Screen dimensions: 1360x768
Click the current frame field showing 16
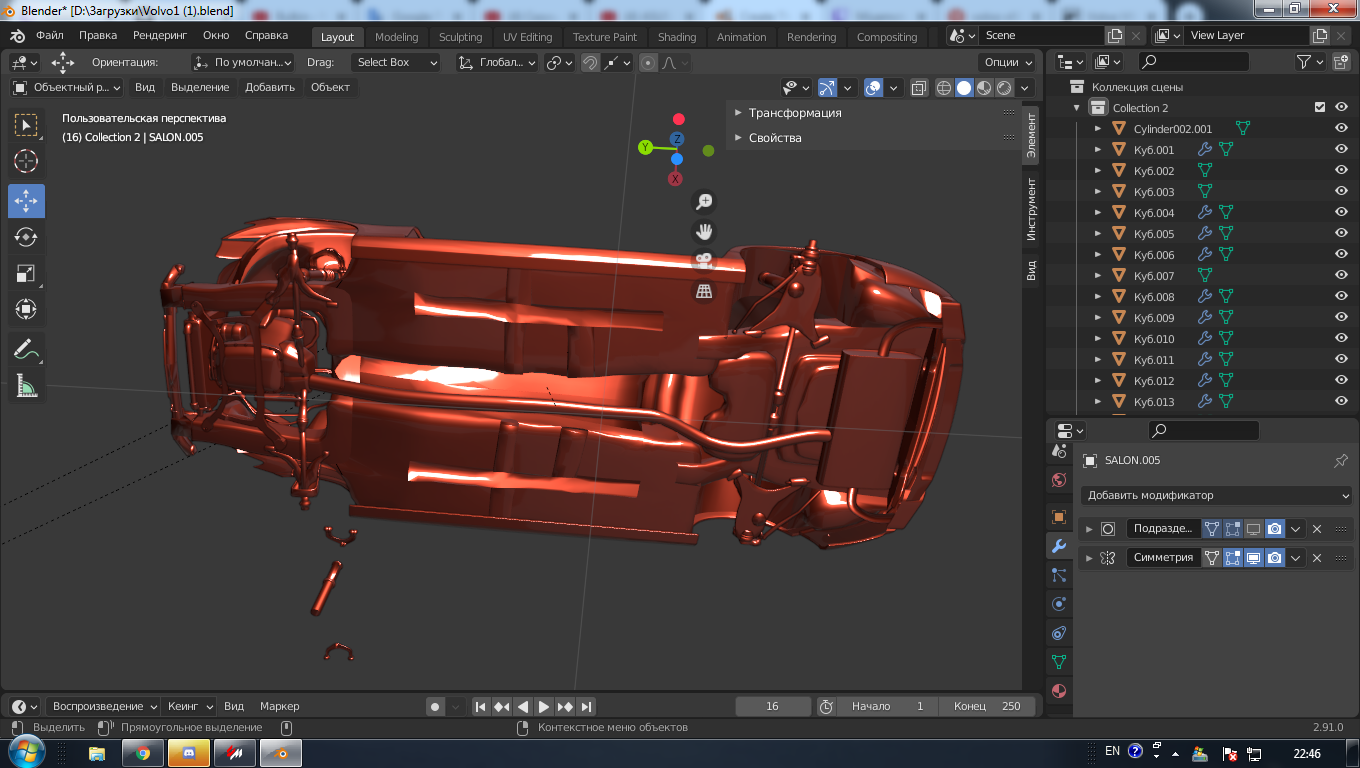pos(773,706)
